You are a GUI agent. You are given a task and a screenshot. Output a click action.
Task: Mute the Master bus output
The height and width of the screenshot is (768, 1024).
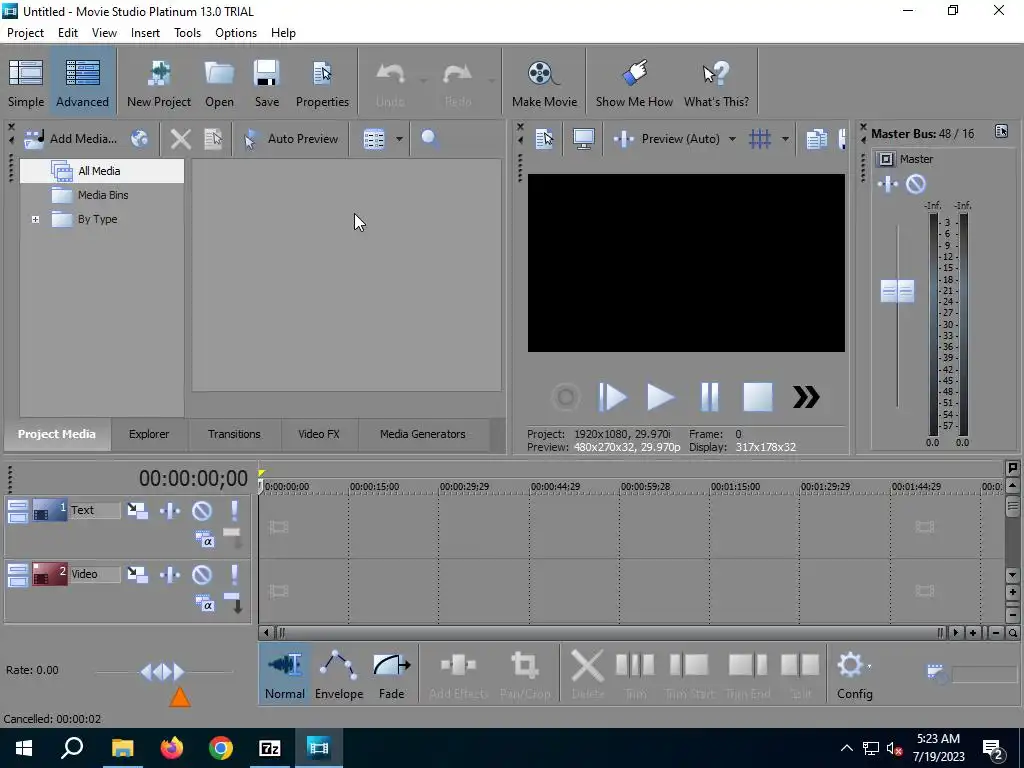point(916,184)
